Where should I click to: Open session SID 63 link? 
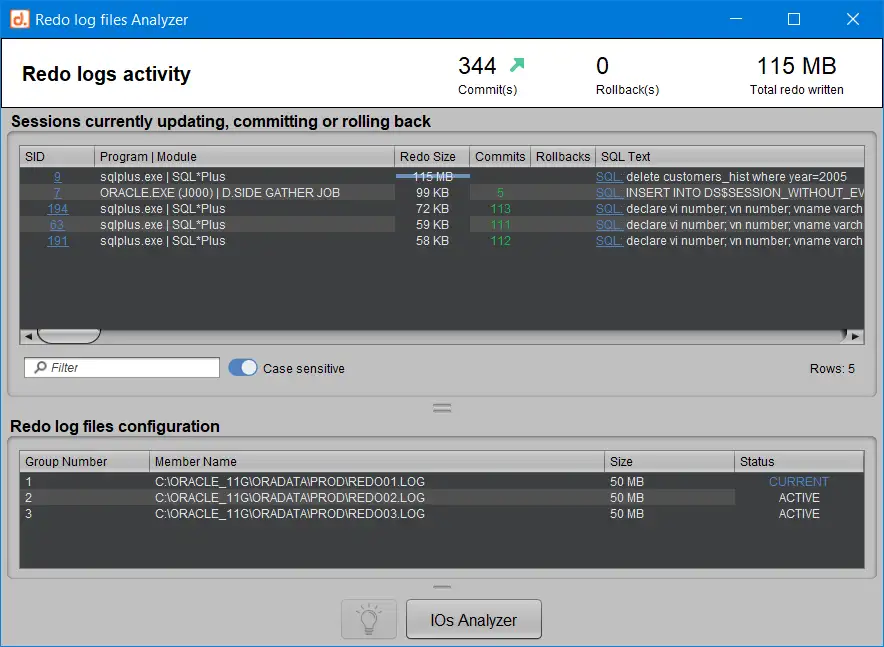(x=57, y=225)
